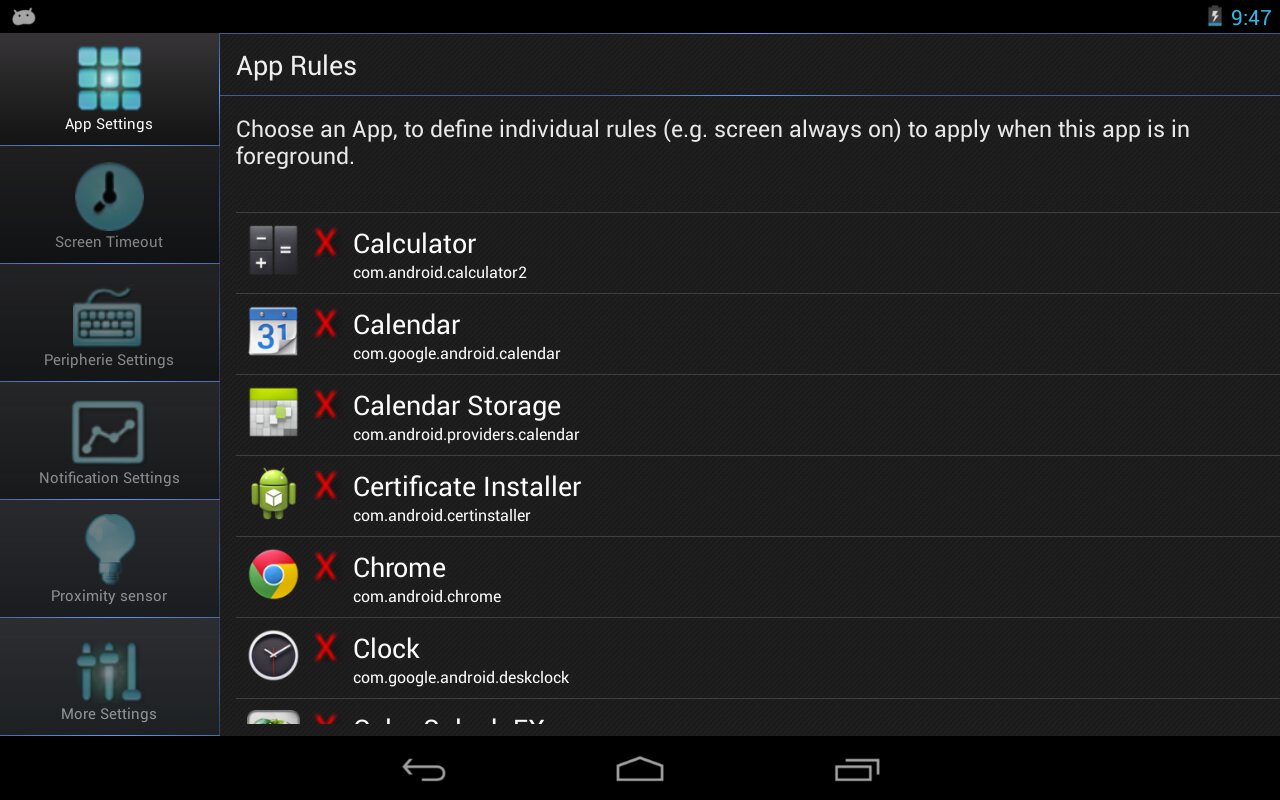The image size is (1280, 800).
Task: Click the Calculator app icon
Action: point(273,250)
